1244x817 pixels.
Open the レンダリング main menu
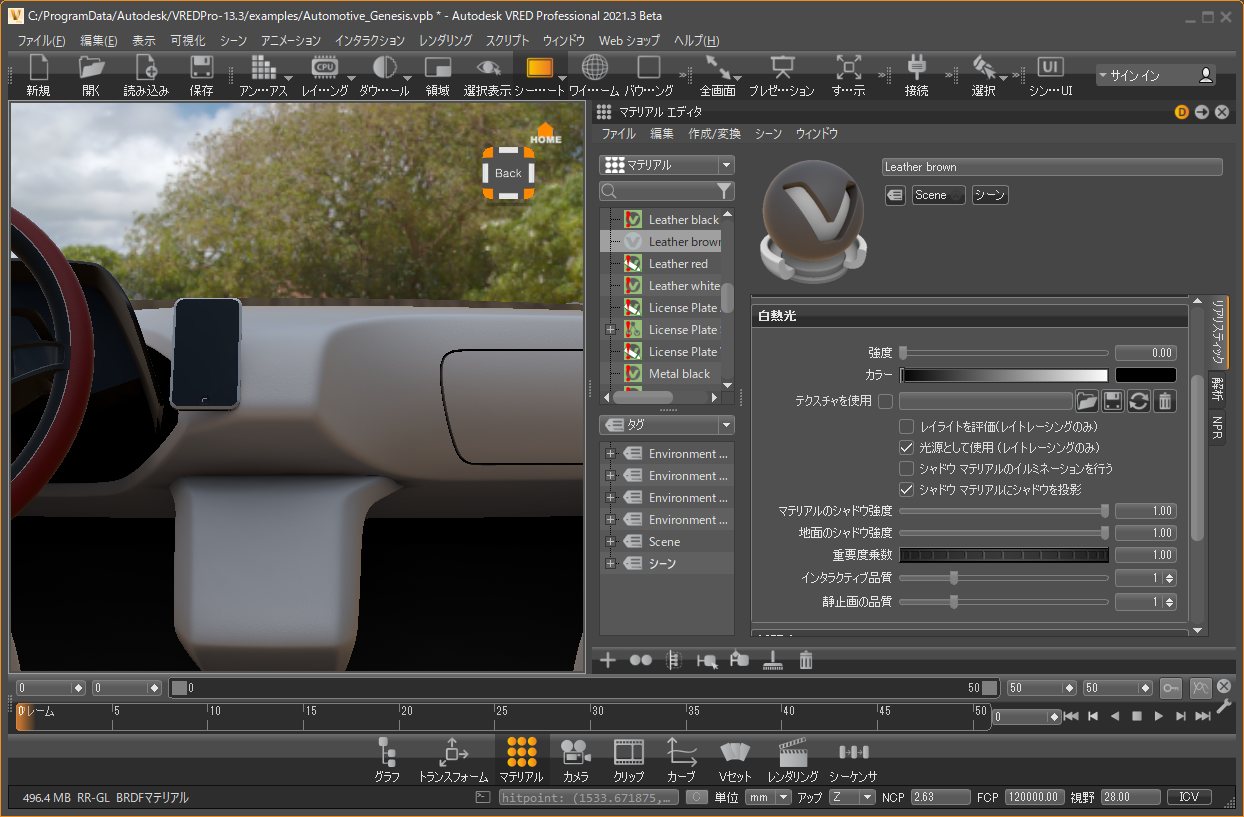tap(446, 41)
